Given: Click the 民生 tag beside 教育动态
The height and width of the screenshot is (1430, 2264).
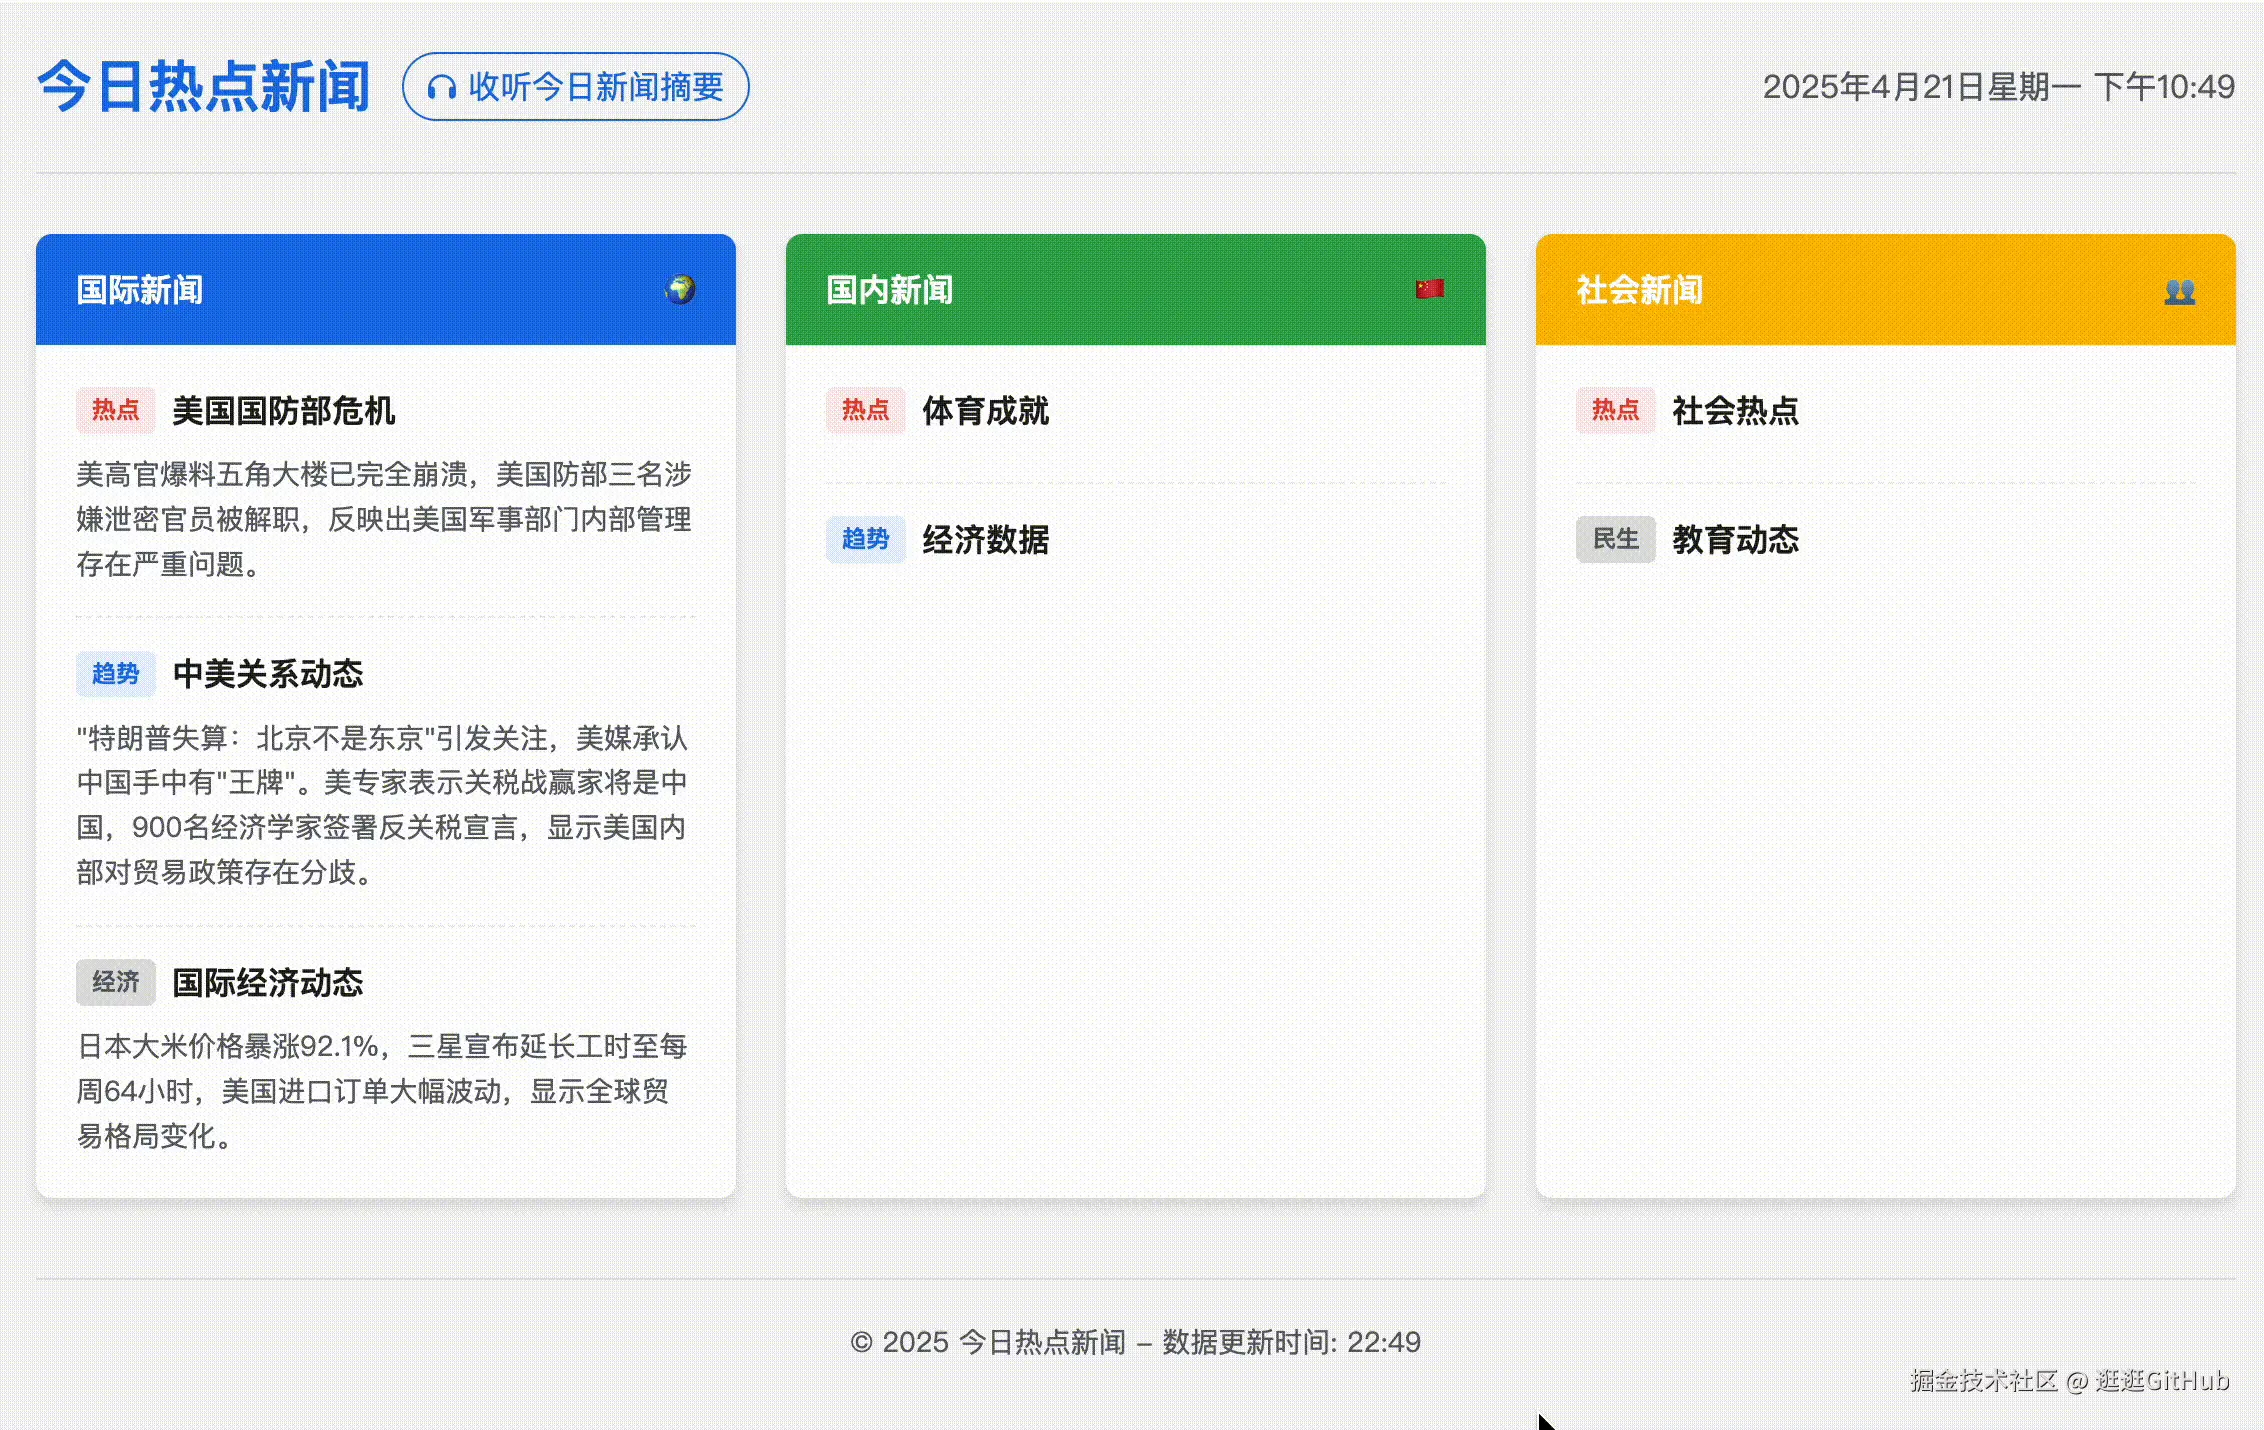Looking at the screenshot, I should click(x=1616, y=539).
